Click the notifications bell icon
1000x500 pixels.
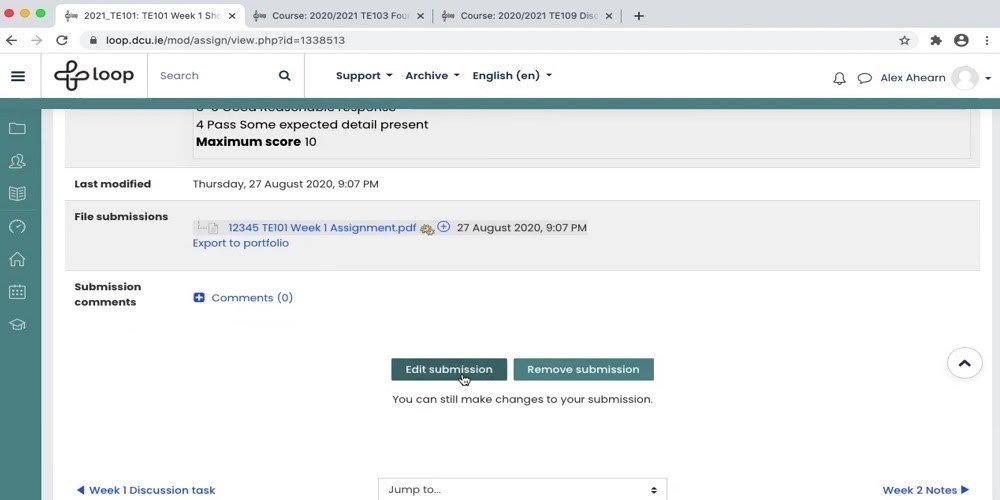pyautogui.click(x=839, y=78)
